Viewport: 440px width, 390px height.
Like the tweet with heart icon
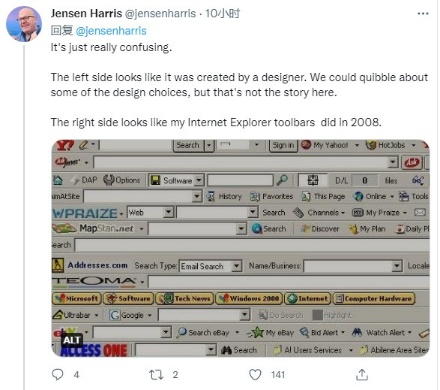255,375
